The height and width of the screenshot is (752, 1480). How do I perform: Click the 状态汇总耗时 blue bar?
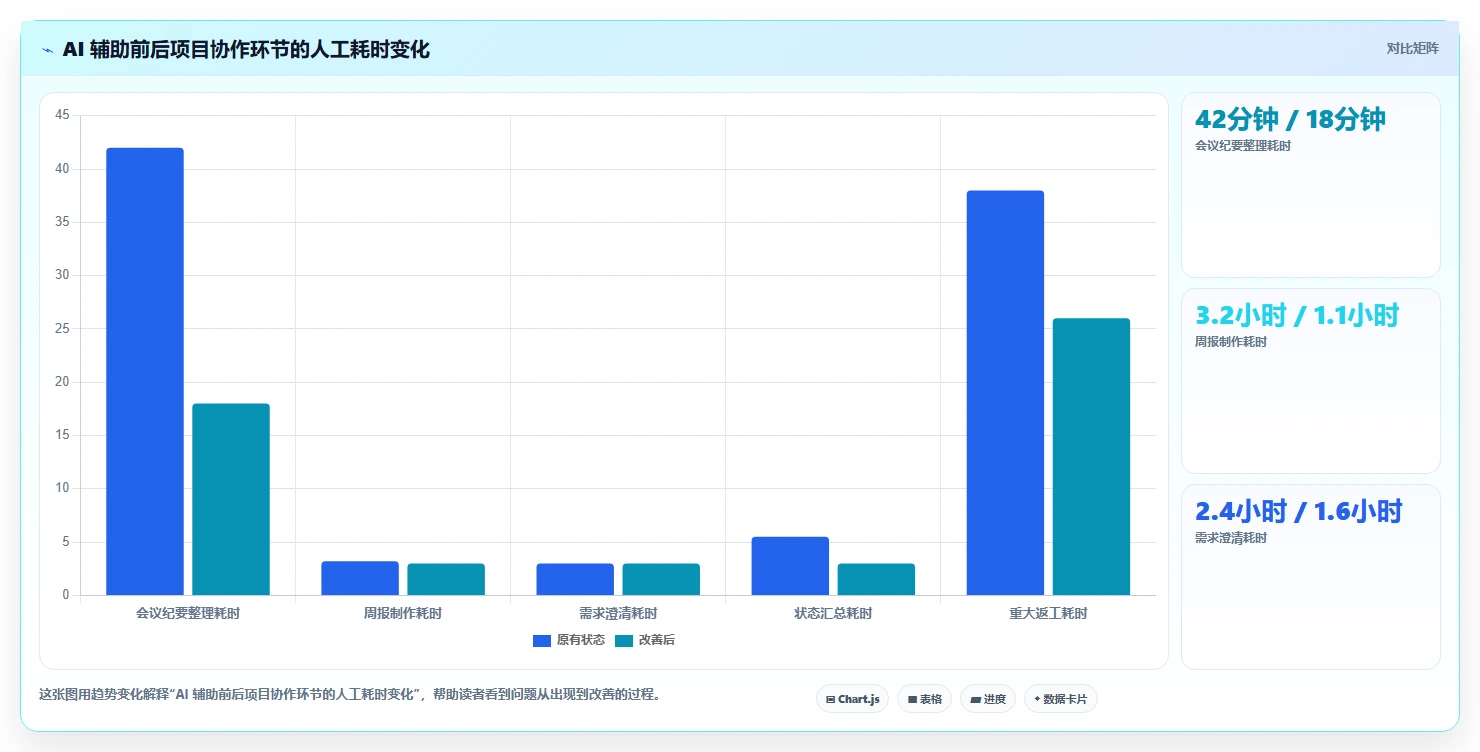(x=790, y=566)
